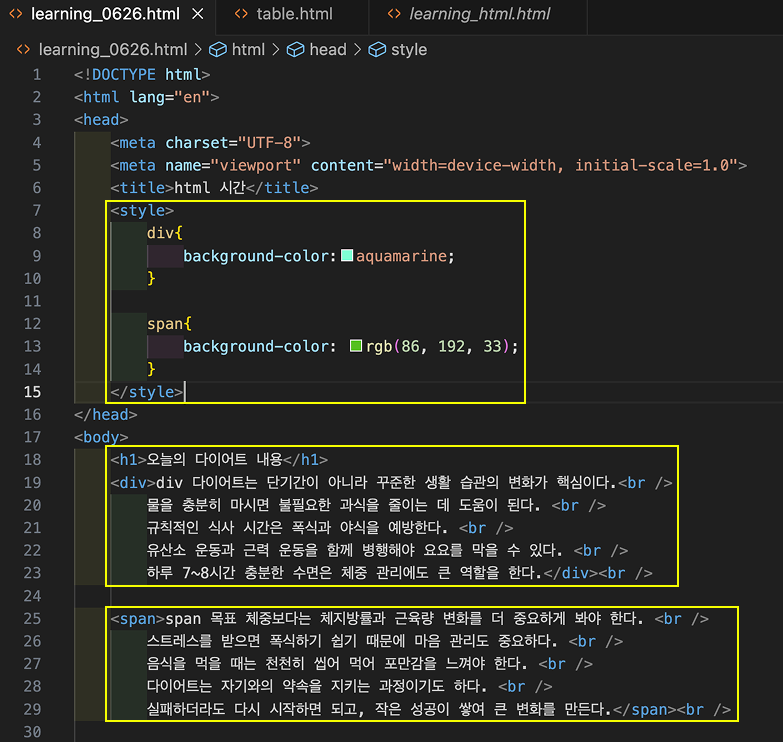Image resolution: width=783 pixels, height=742 pixels.
Task: Click line number 15 in gutter
Action: [32, 392]
